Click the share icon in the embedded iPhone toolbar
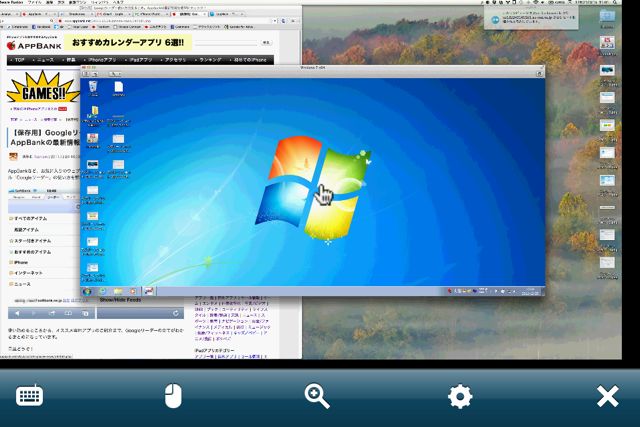This screenshot has width=640, height=427. [52, 313]
